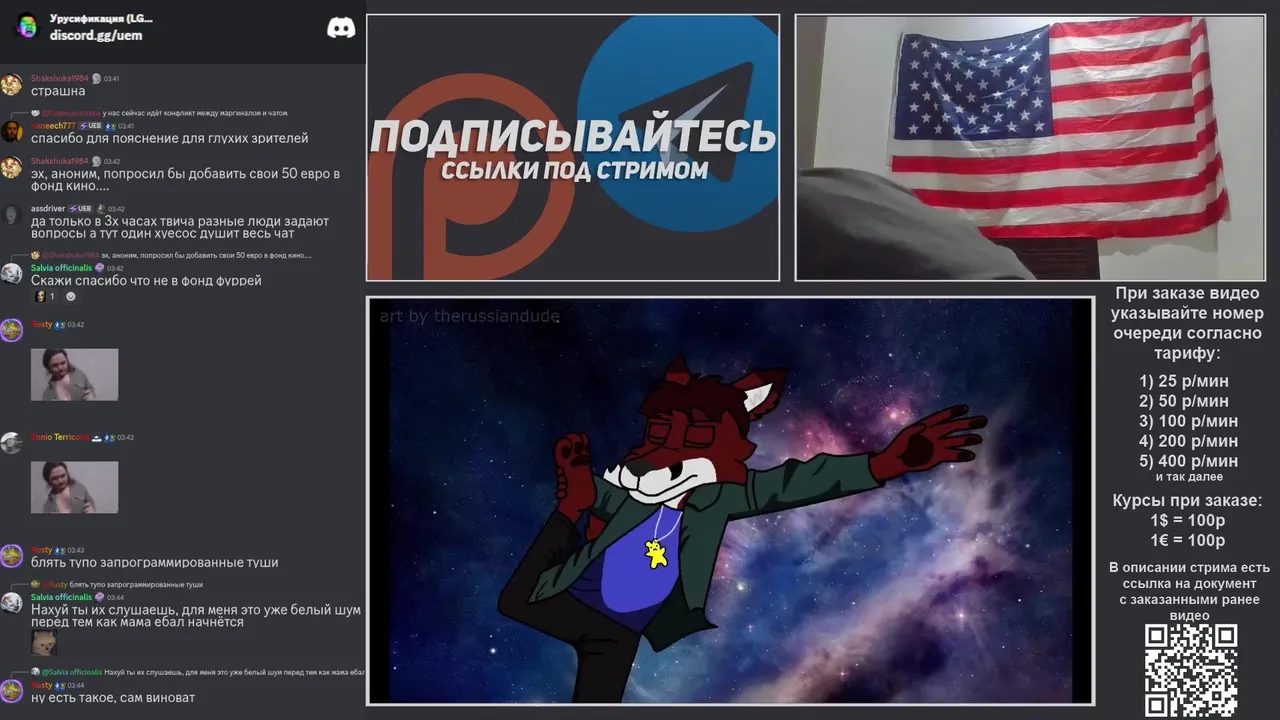The width and height of the screenshot is (1280, 720).
Task: Click the avatar next to the 50 евро message
Action: pos(11,167)
